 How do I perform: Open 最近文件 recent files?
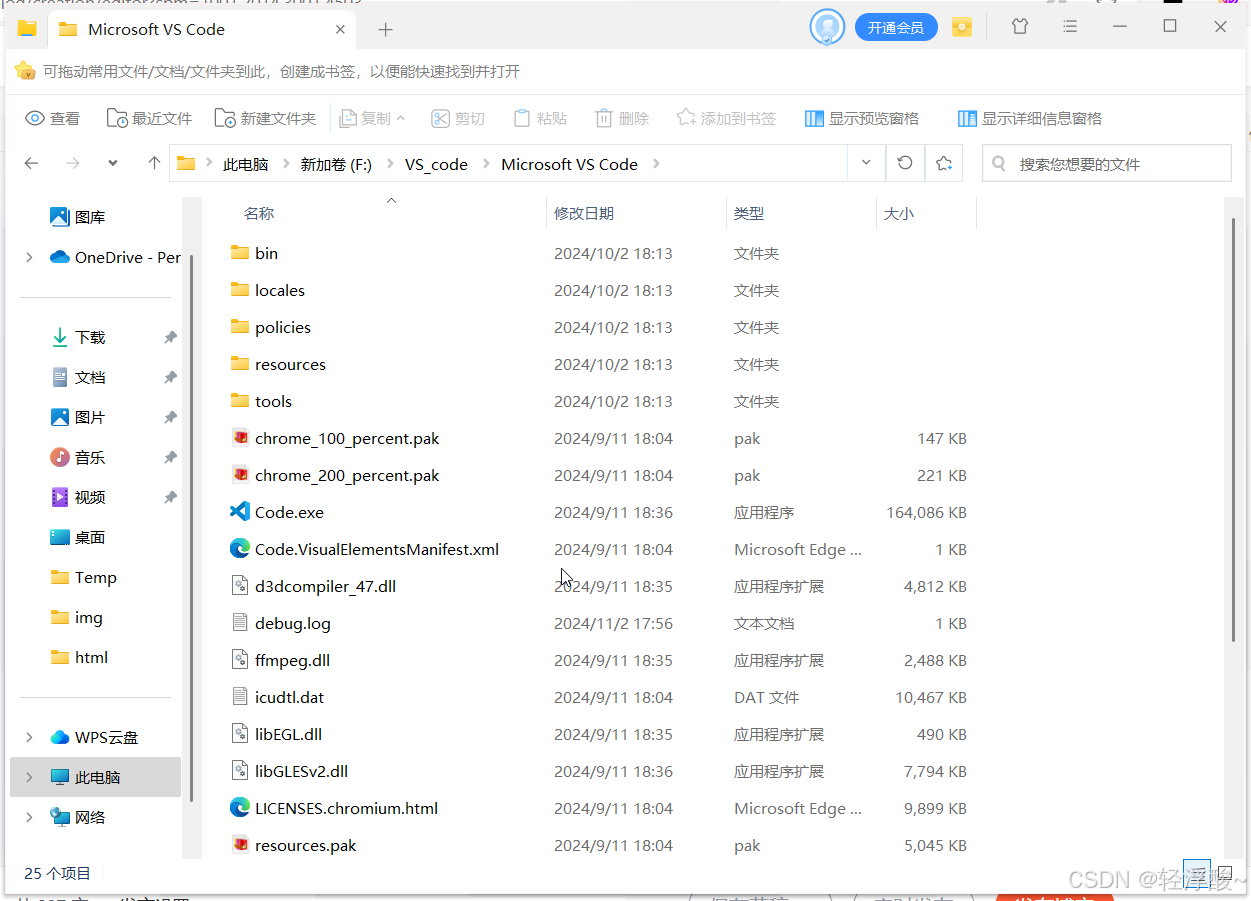coord(149,118)
